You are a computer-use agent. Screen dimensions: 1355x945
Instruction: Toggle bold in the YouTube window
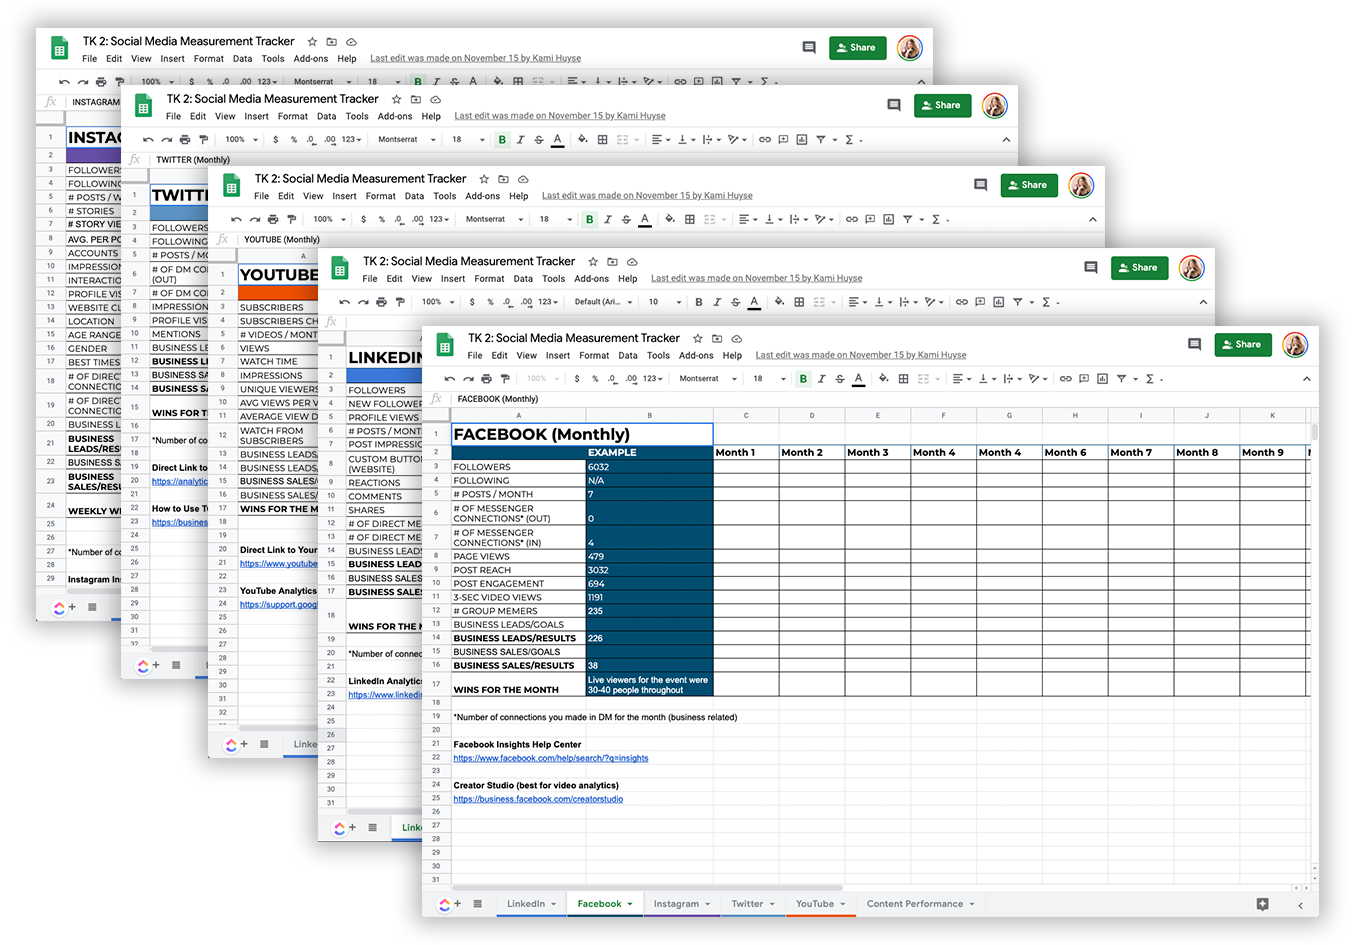click(x=589, y=219)
